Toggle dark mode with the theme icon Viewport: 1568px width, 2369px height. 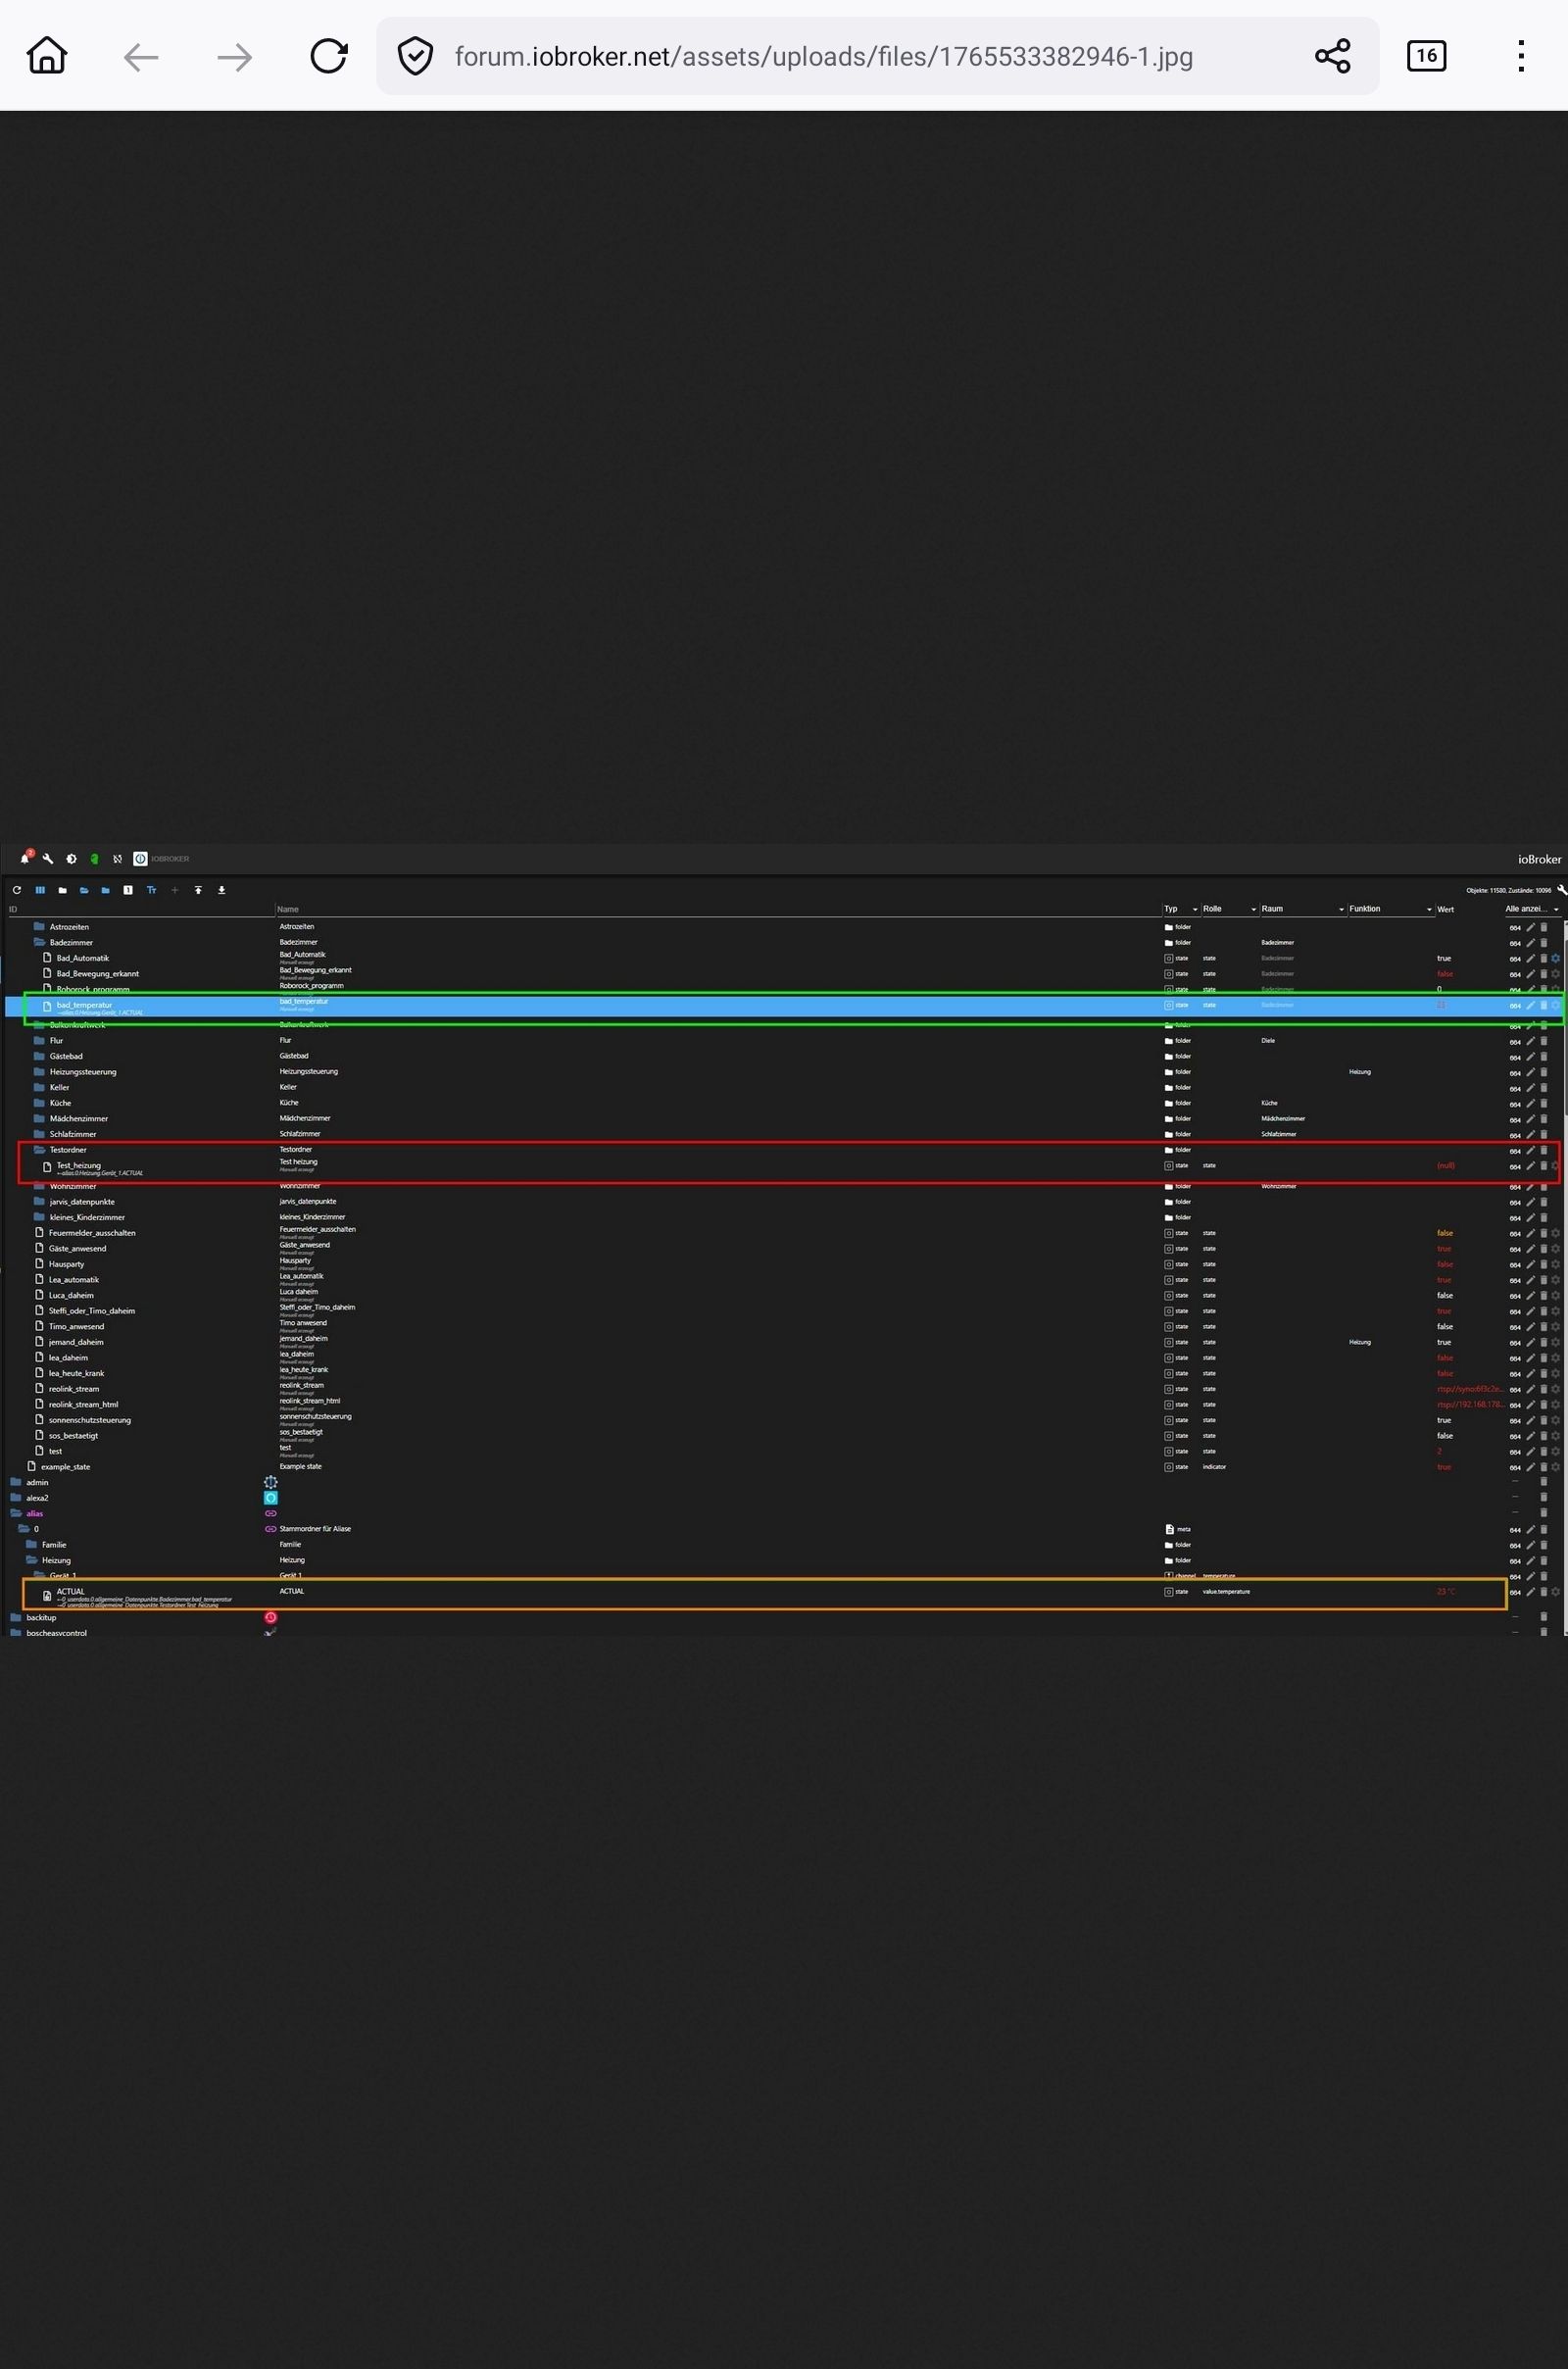click(x=71, y=858)
